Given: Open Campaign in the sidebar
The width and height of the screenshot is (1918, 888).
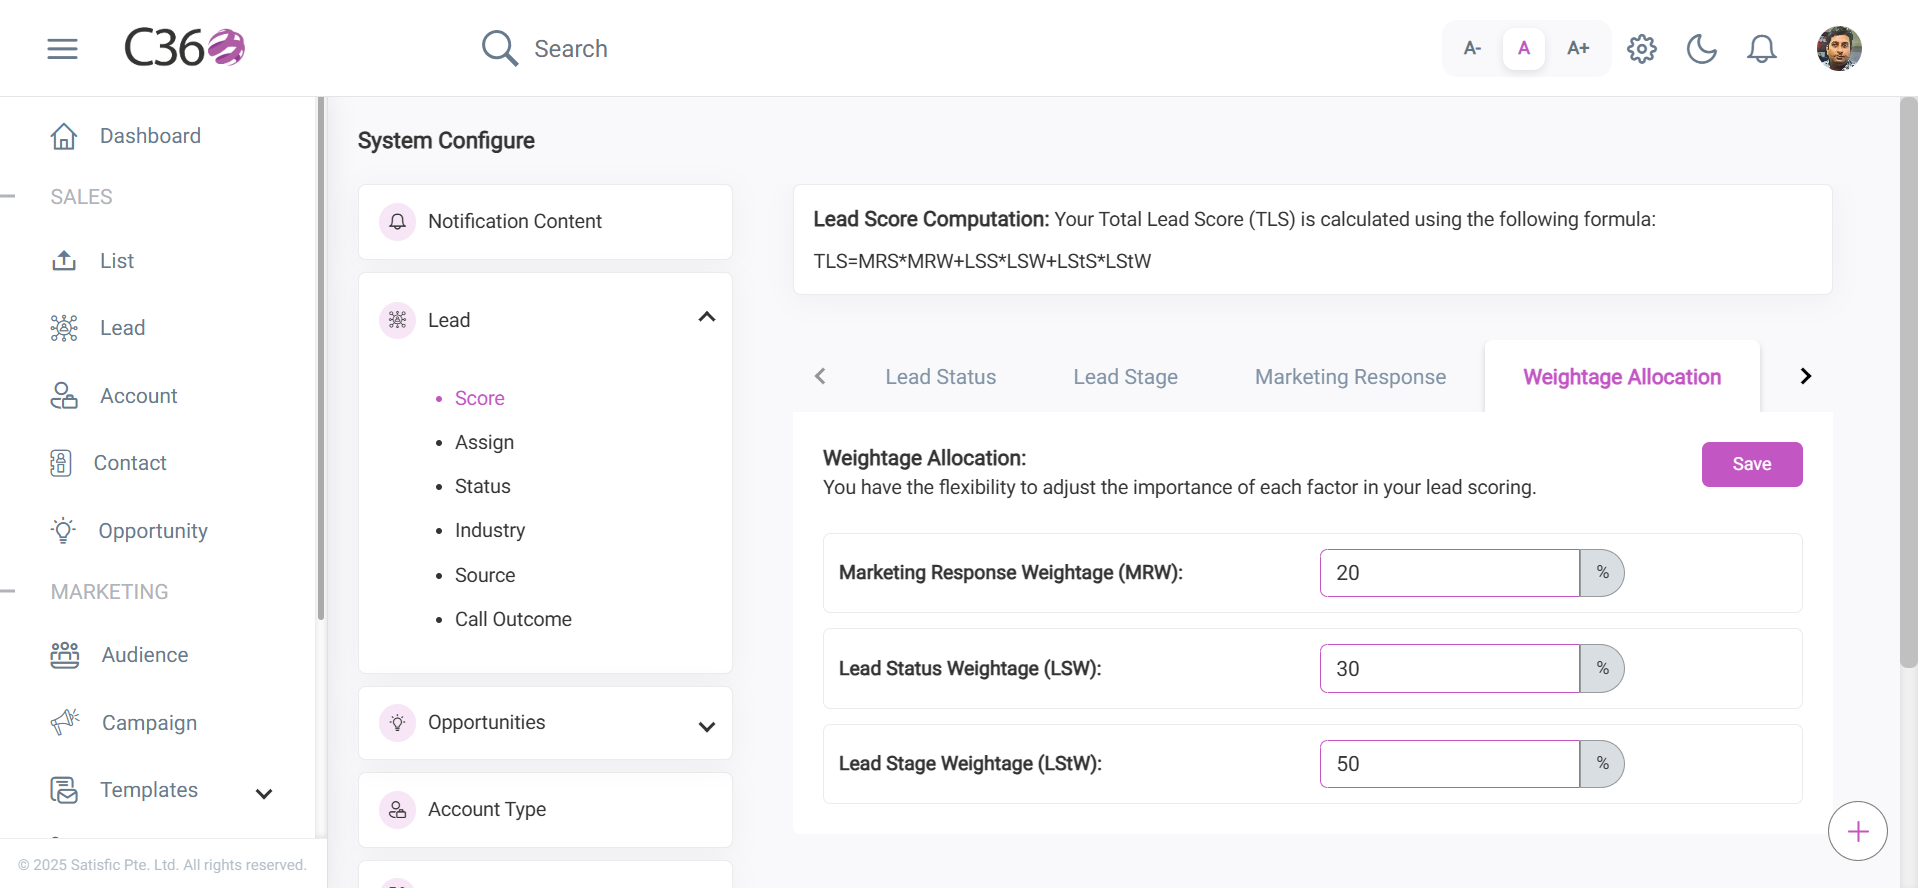Looking at the screenshot, I should (149, 723).
